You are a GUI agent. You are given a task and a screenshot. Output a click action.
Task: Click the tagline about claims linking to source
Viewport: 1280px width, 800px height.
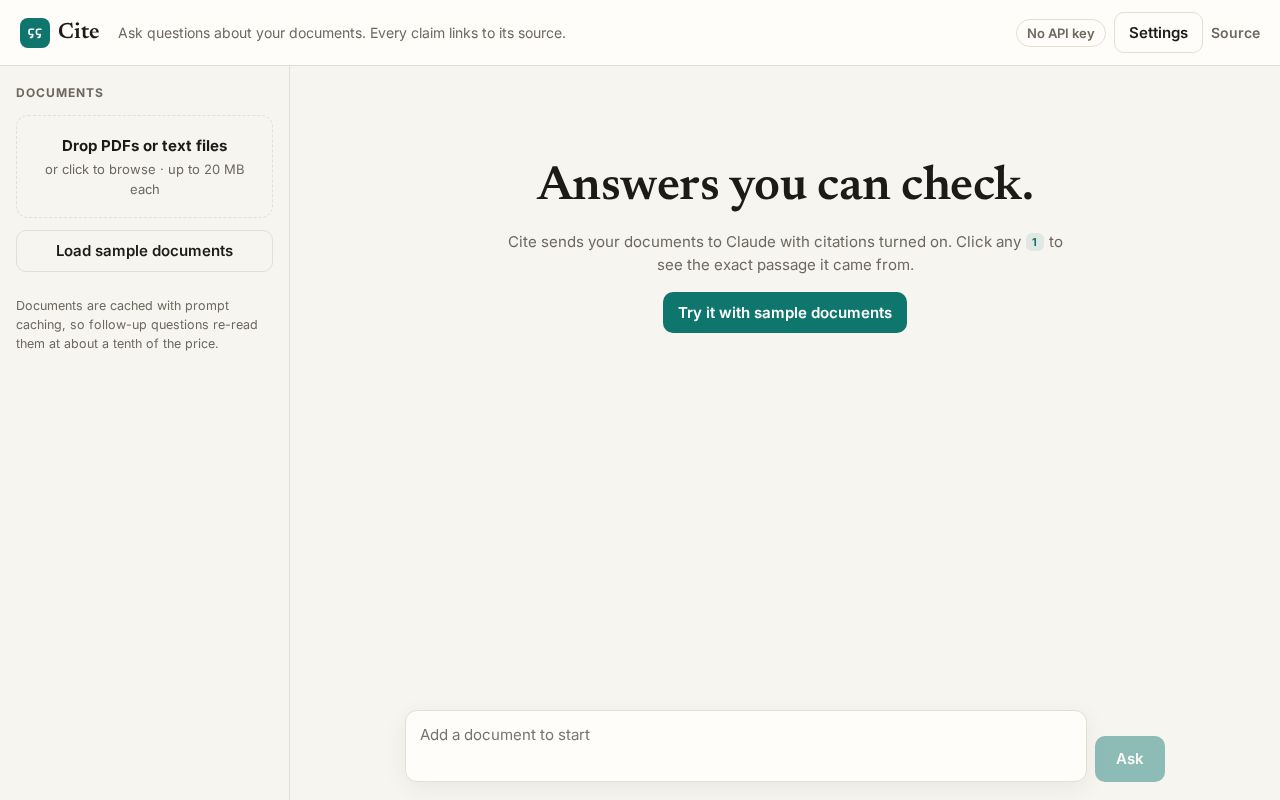pyautogui.click(x=342, y=33)
